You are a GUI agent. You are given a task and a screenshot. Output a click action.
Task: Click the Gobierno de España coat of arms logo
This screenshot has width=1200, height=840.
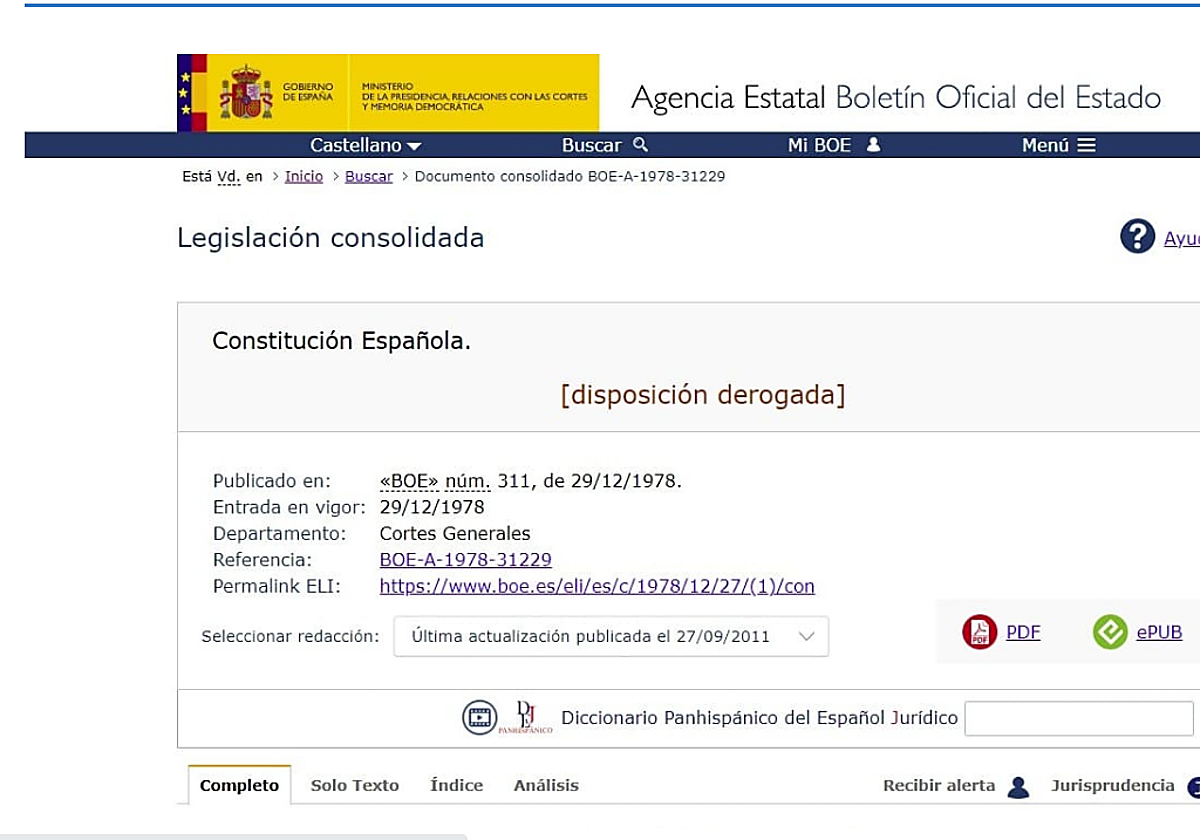246,93
